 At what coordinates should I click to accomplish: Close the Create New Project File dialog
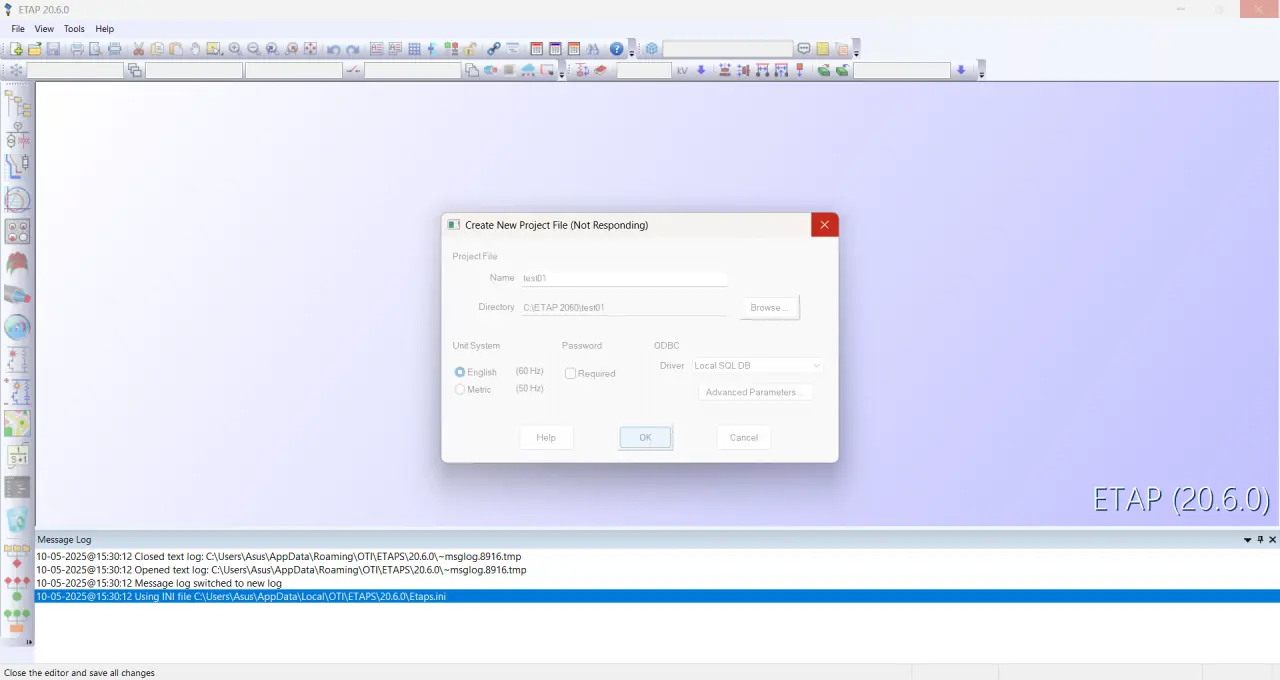point(824,225)
